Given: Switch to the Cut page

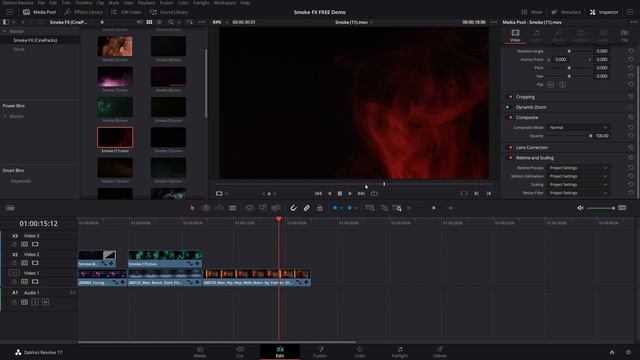Looking at the screenshot, I should [240, 352].
